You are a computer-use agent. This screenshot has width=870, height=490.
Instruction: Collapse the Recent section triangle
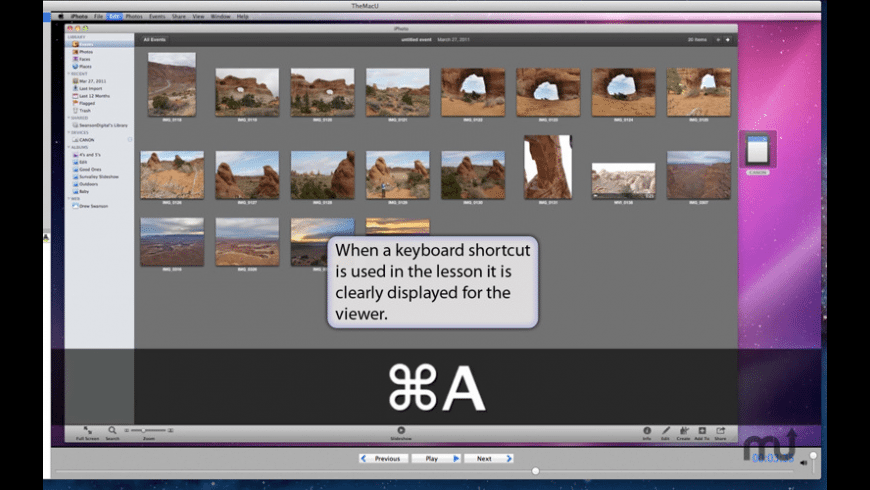pyautogui.click(x=69, y=74)
